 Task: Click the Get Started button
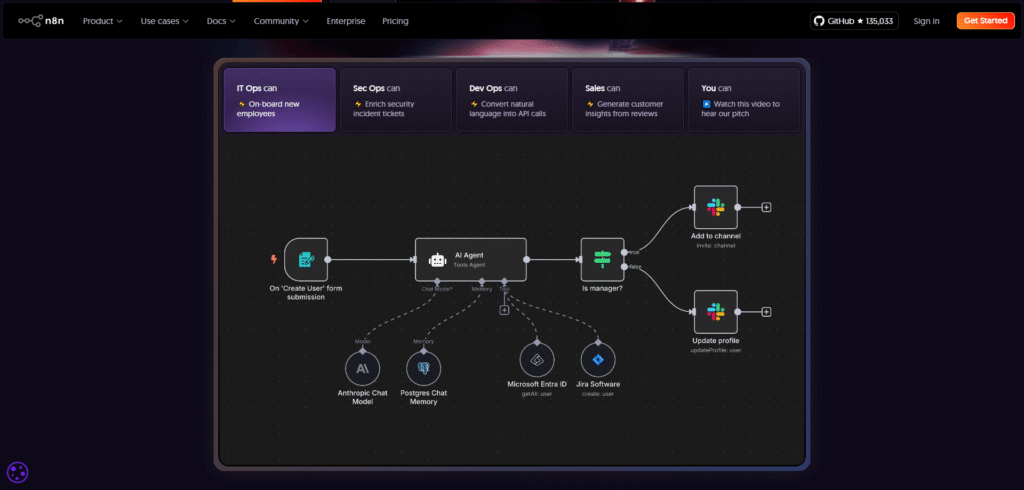coord(985,21)
